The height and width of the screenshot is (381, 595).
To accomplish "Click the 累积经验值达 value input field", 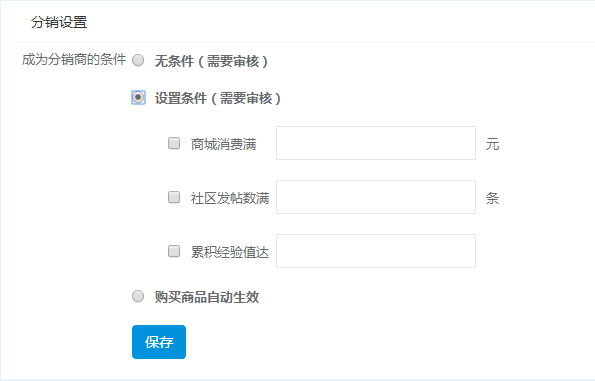I will pyautogui.click(x=376, y=251).
